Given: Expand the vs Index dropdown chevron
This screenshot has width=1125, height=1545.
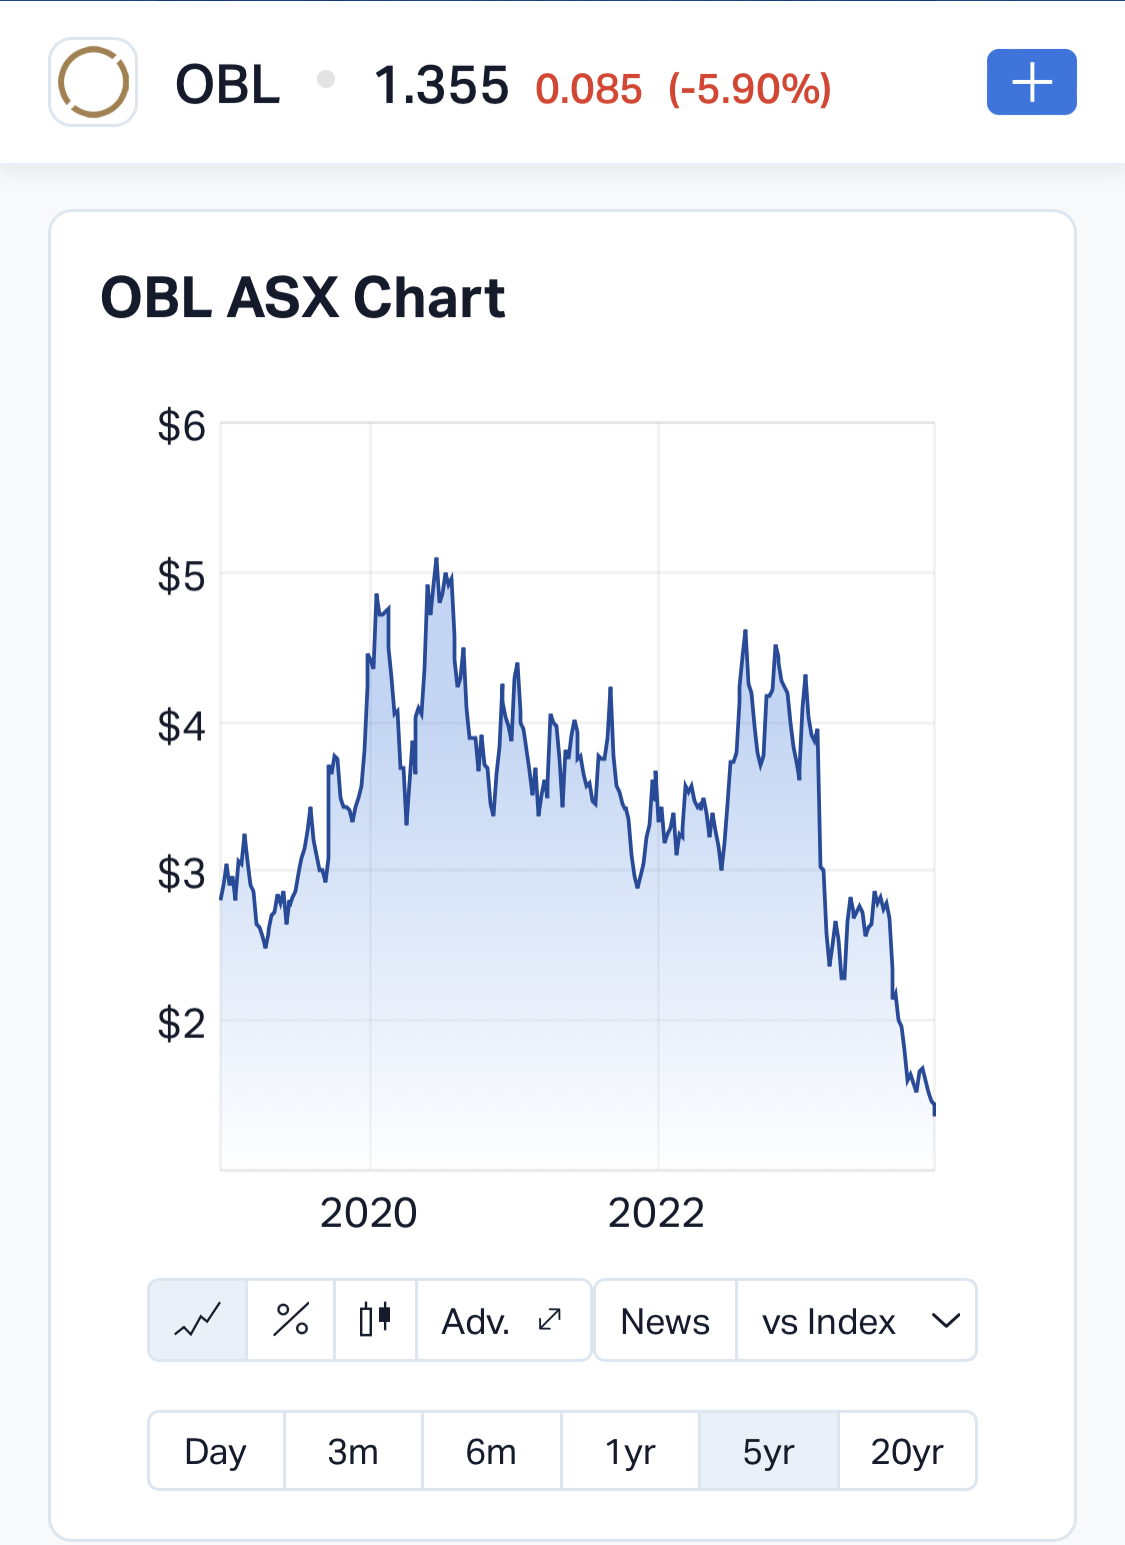Looking at the screenshot, I should [x=945, y=1320].
